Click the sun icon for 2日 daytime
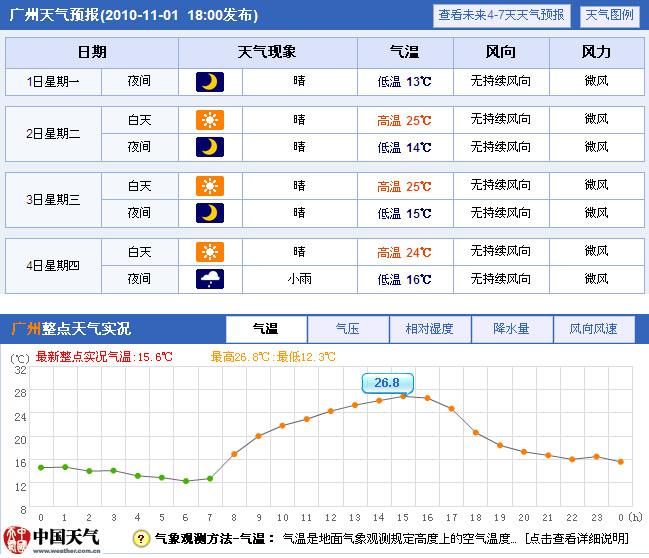649x558 pixels. 210,120
